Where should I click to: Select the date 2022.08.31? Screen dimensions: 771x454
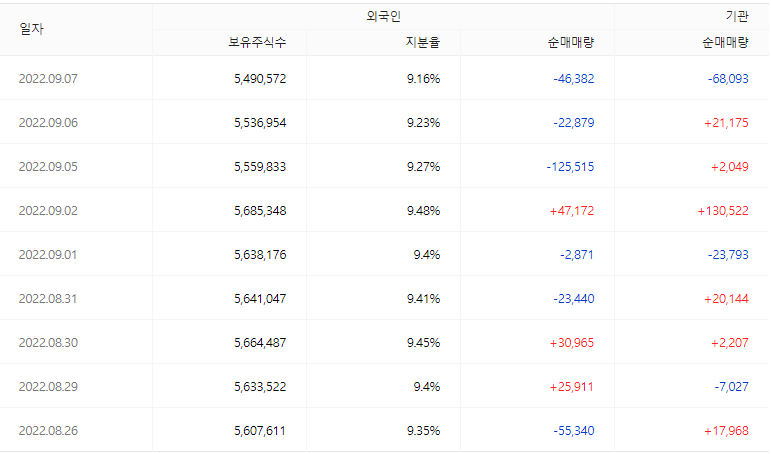(x=48, y=299)
